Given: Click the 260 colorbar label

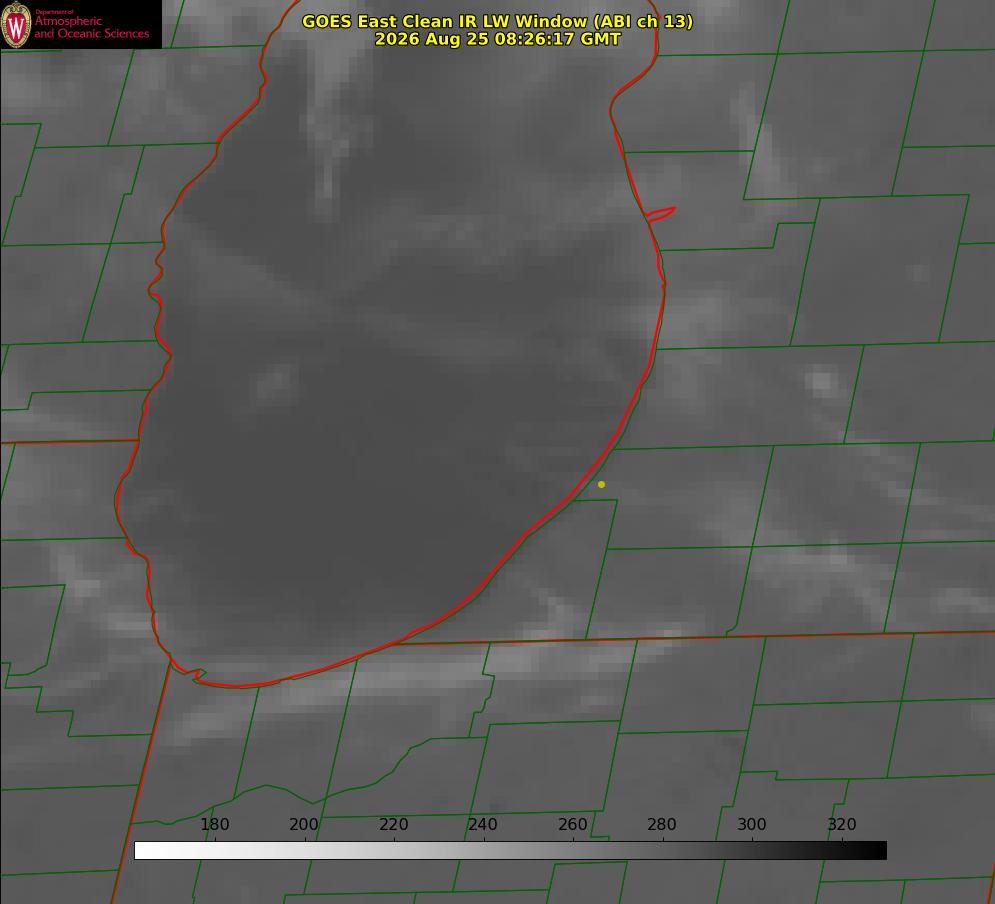Looking at the screenshot, I should [x=572, y=824].
